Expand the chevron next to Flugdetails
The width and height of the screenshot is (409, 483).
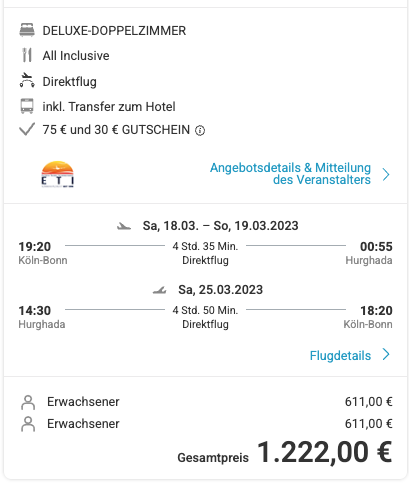pyautogui.click(x=386, y=354)
